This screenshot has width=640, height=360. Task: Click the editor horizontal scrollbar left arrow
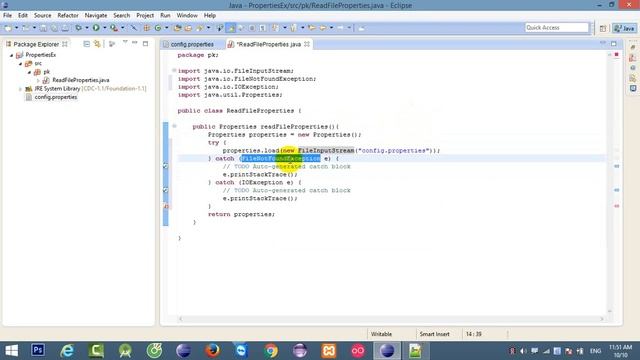[x=181, y=319]
